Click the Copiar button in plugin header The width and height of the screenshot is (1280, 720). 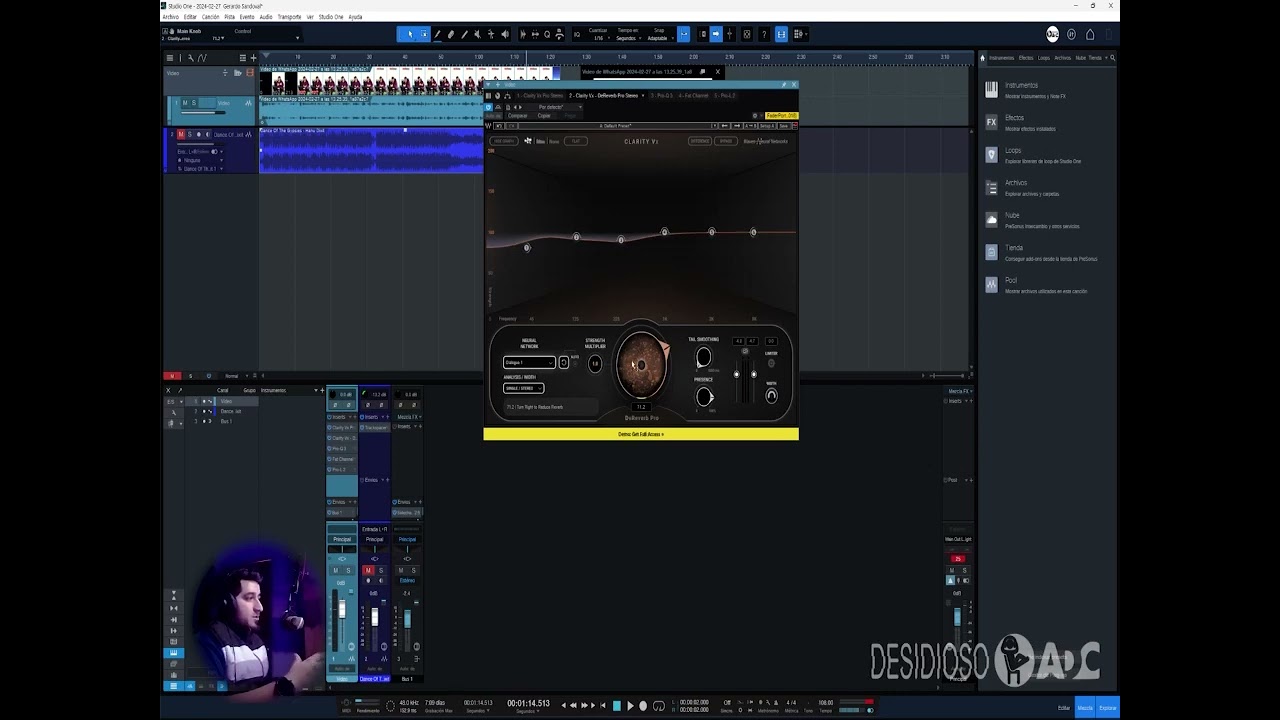tap(544, 116)
